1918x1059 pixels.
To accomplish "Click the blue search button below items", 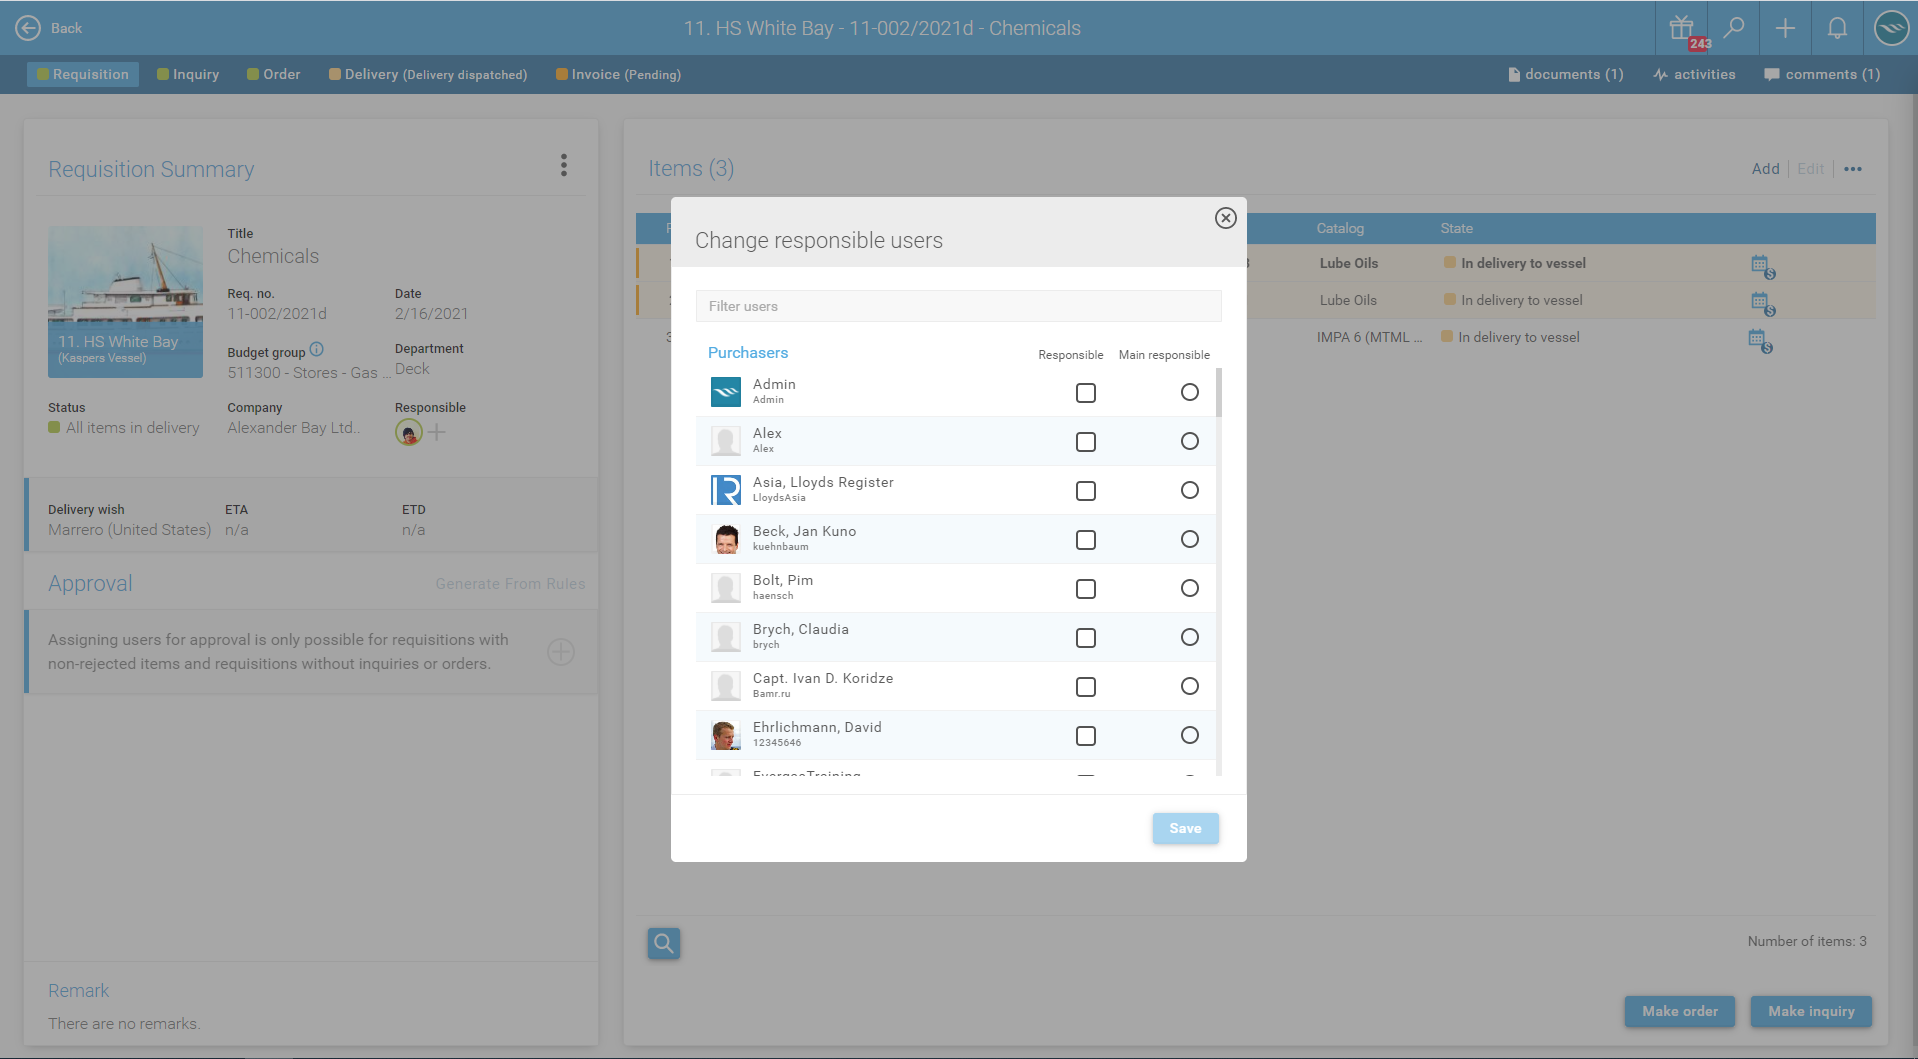I will click(x=664, y=943).
